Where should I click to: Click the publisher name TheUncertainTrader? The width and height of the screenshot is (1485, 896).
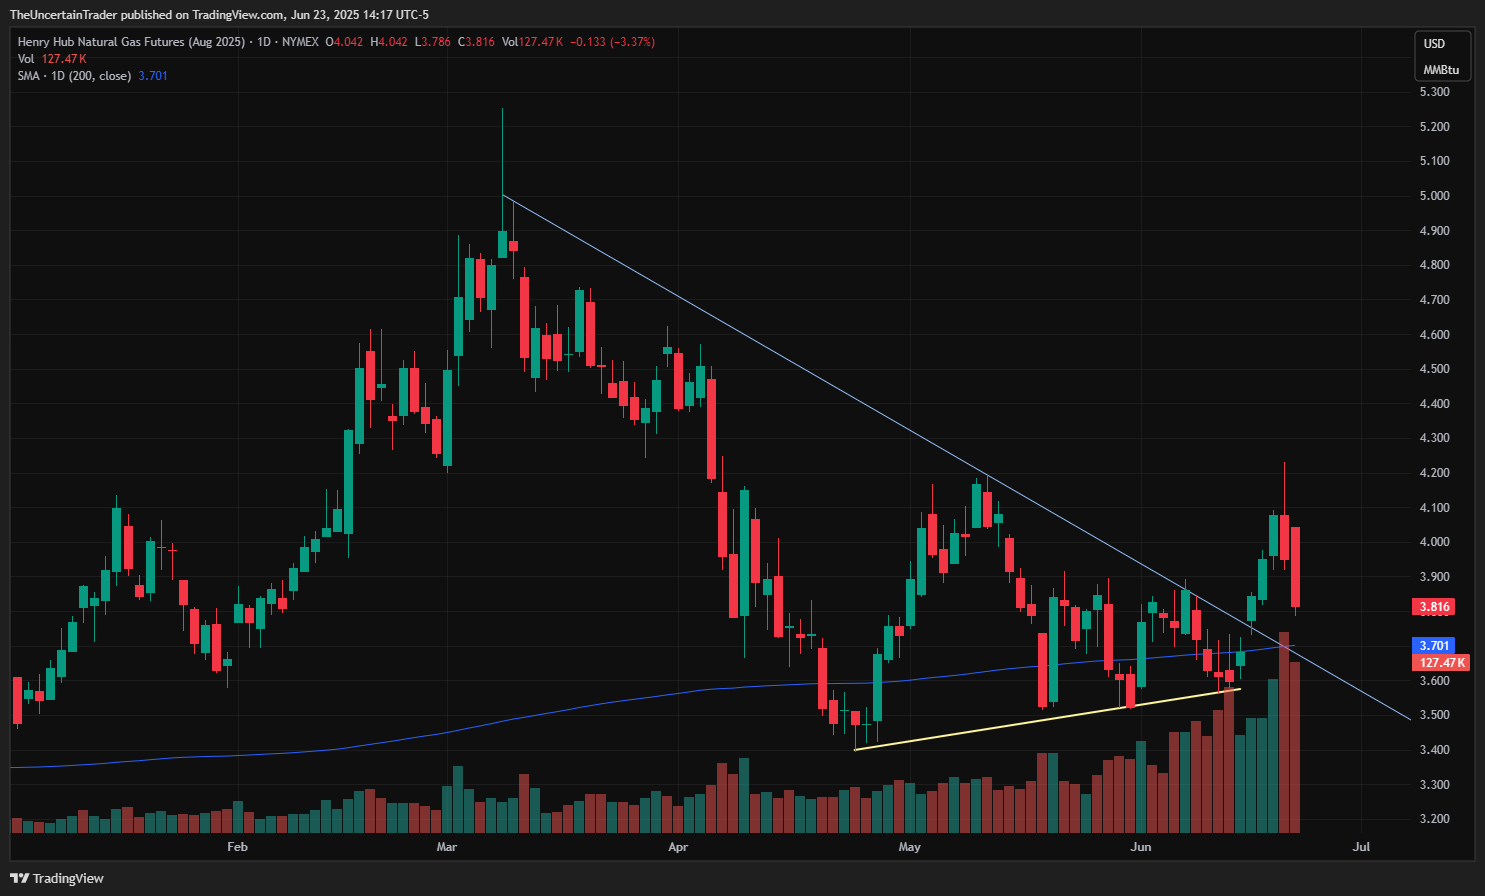pyautogui.click(x=62, y=15)
